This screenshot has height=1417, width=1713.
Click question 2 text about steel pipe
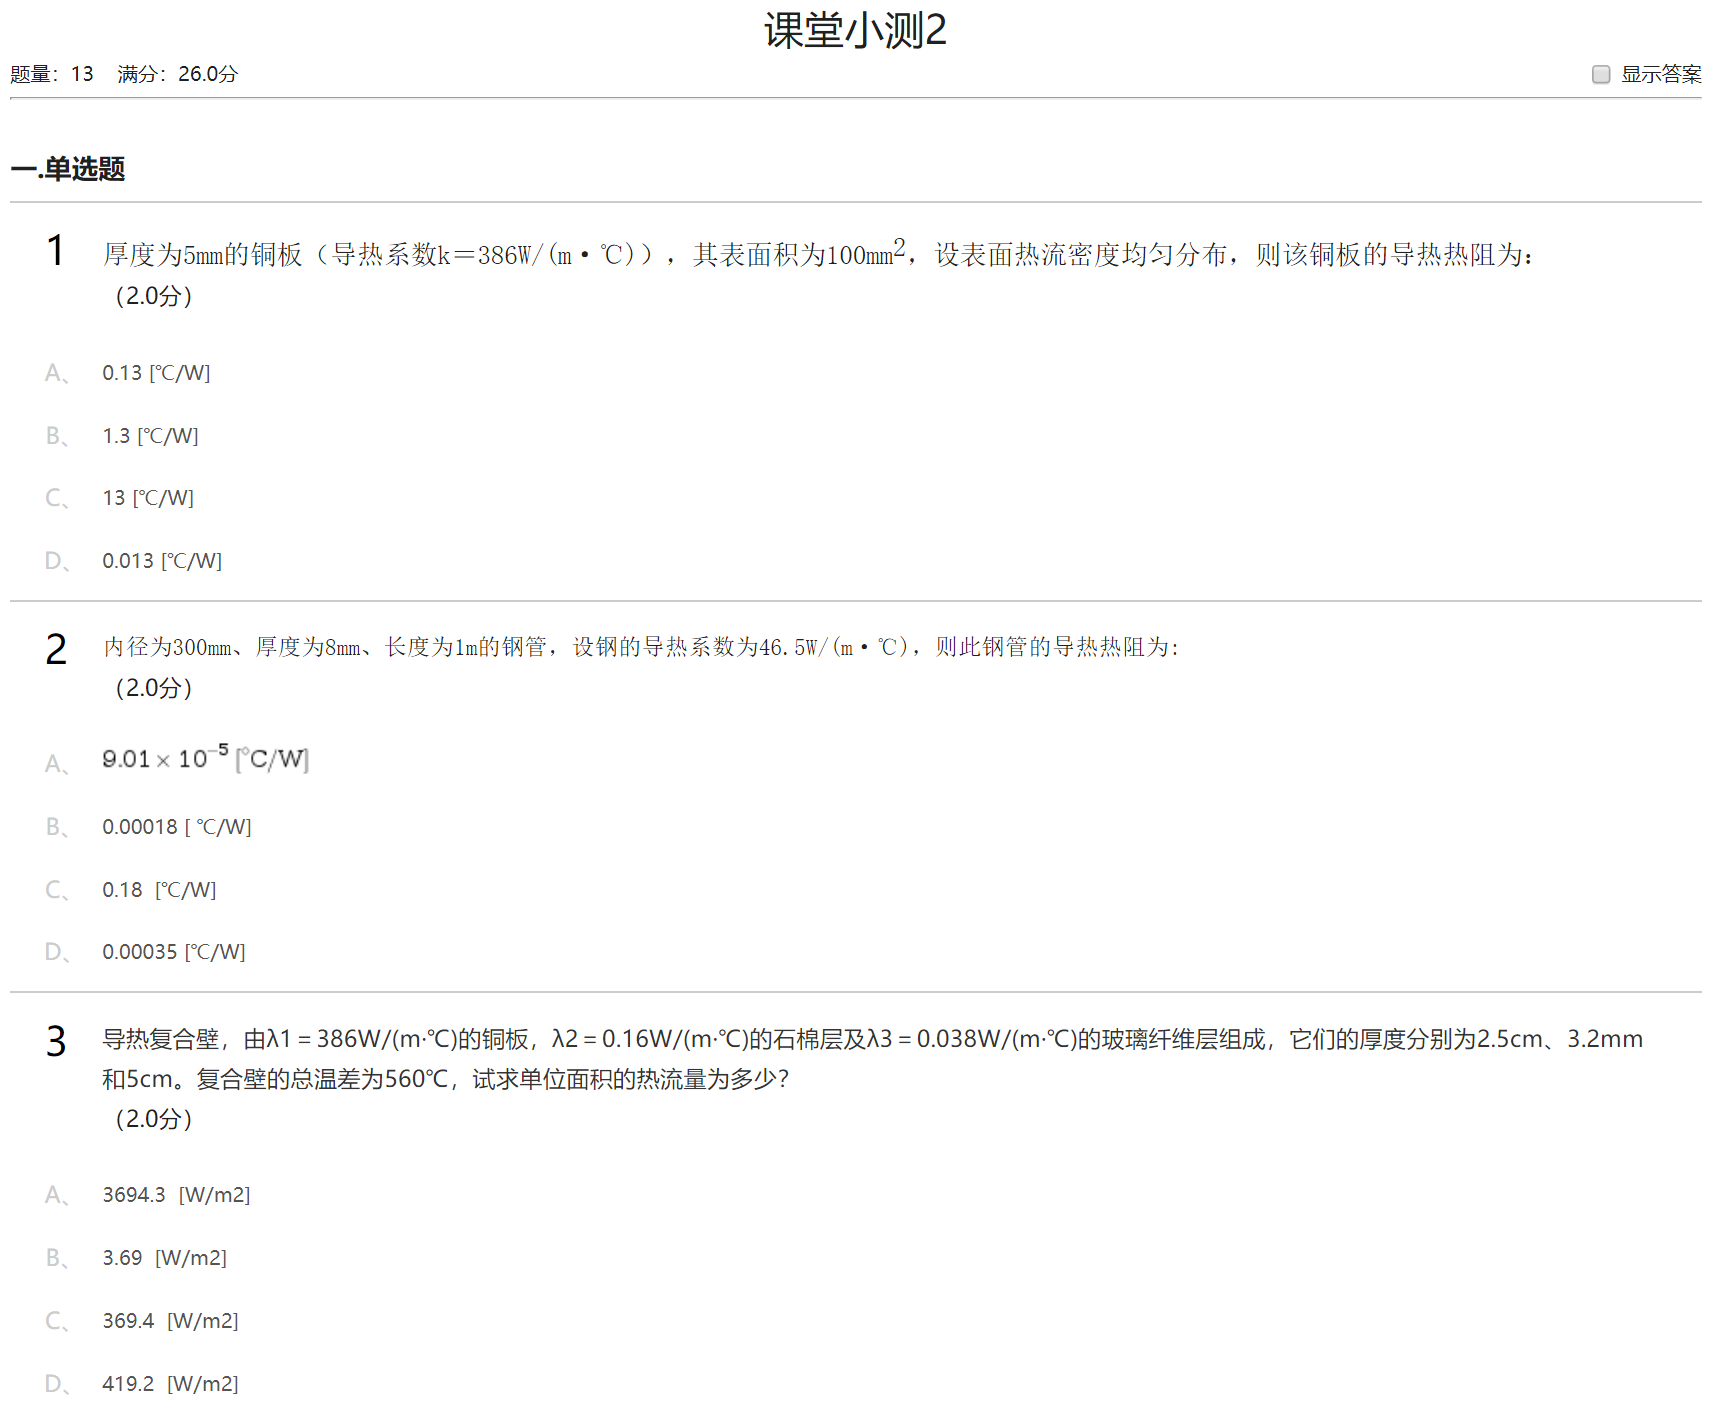coord(640,647)
